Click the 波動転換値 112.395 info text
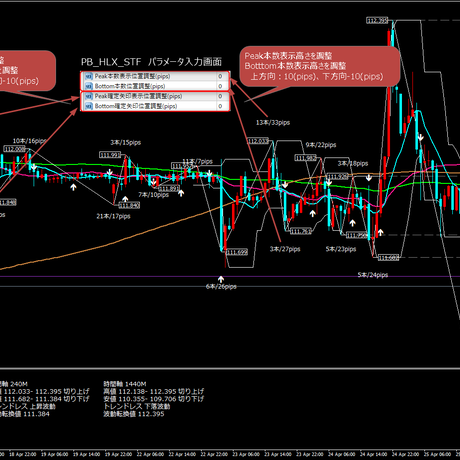 click(x=134, y=414)
